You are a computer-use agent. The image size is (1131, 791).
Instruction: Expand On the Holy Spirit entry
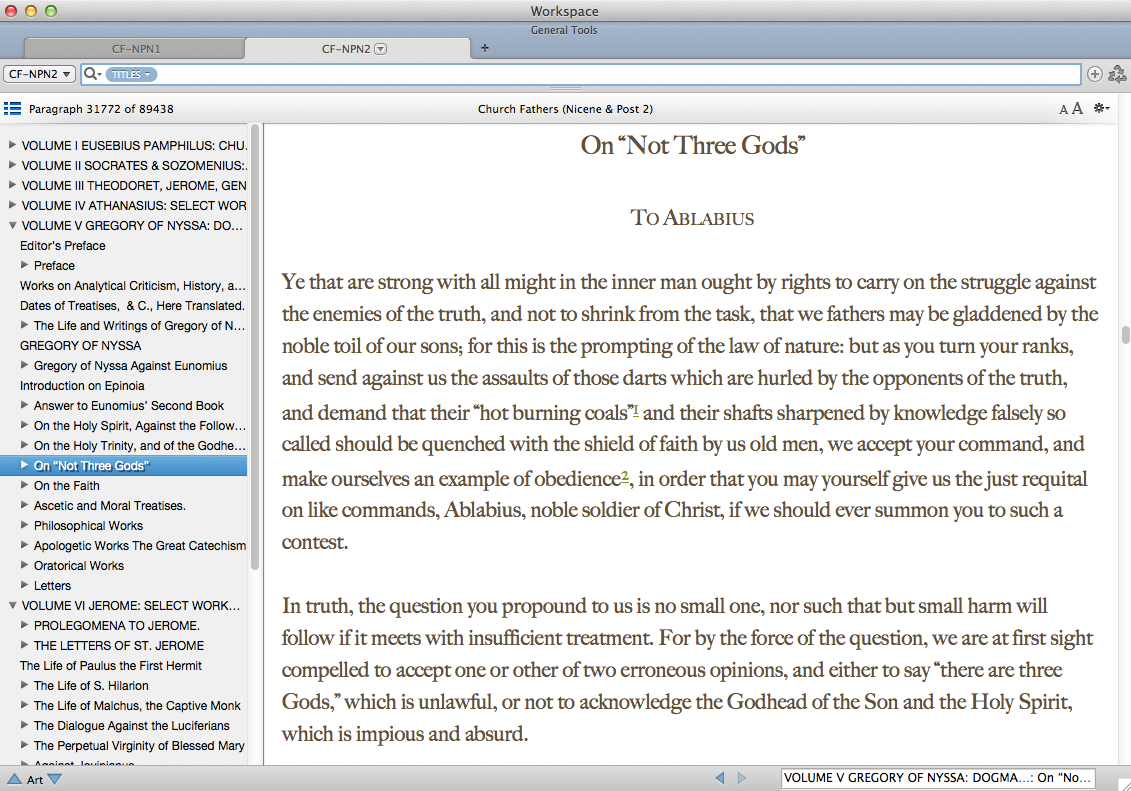25,425
